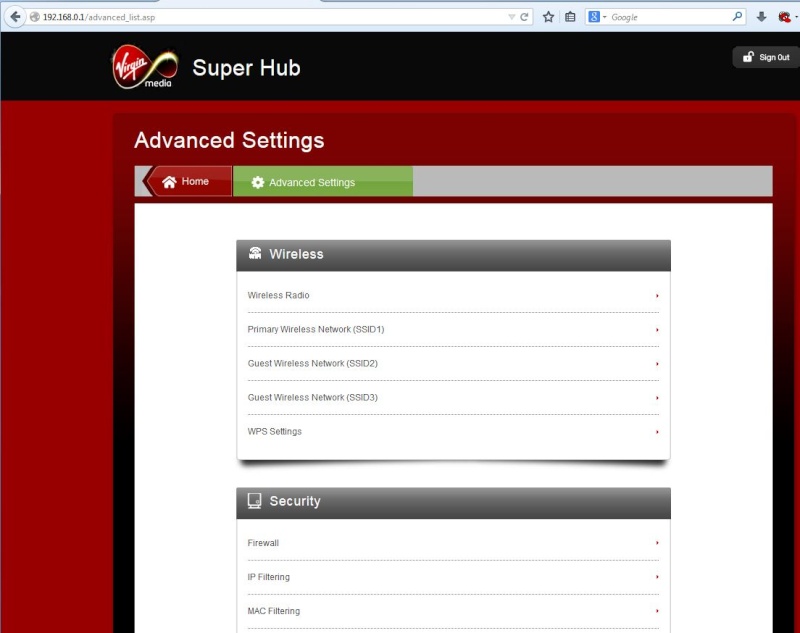Click the Google search magnifier icon
The image size is (800, 633).
(x=737, y=16)
